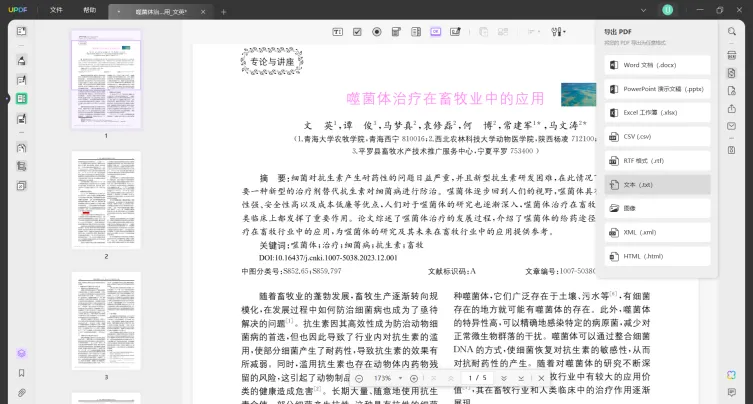Image resolution: width=753 pixels, height=404 pixels.
Task: Open search in the right sidebar
Action: coord(731,31)
